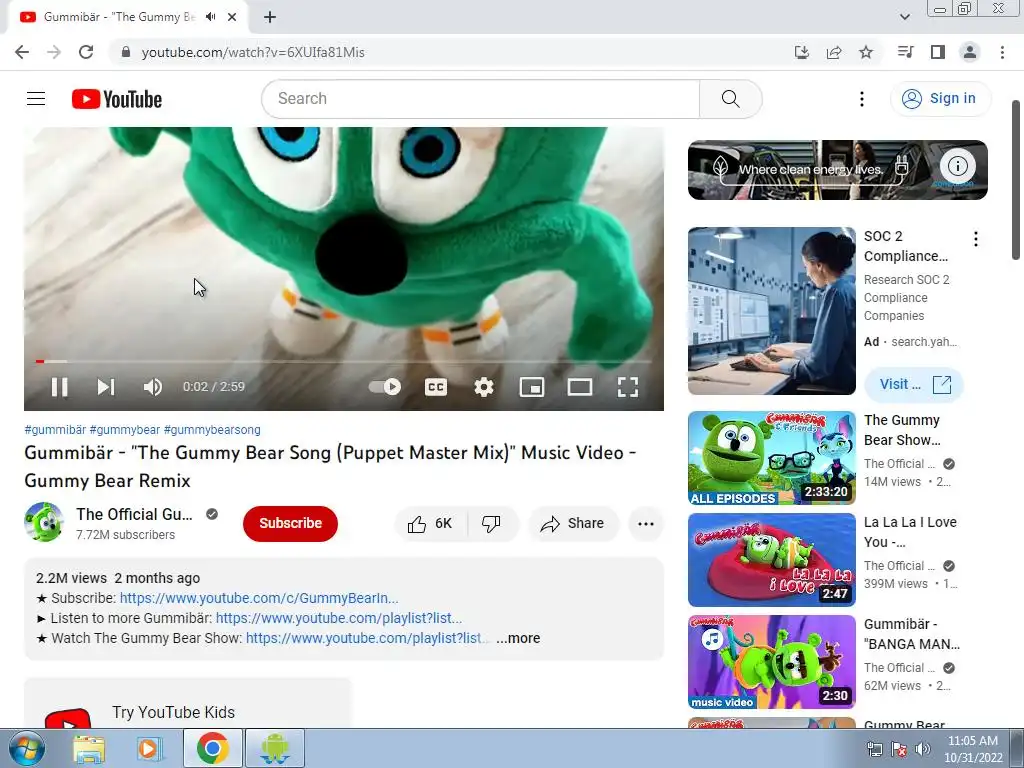Screen dimensions: 1024x768
Task: Click the magnifying glass search button
Action: pos(731,99)
